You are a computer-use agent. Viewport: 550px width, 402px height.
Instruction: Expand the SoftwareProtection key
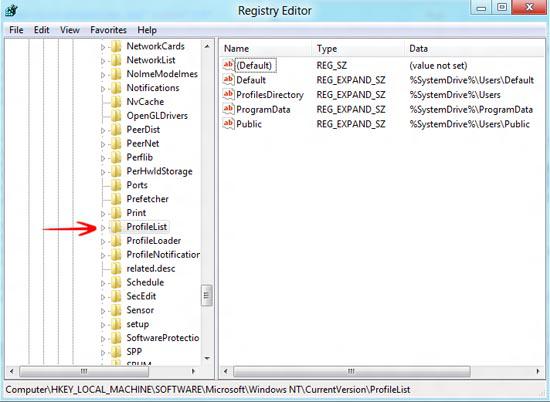[103, 339]
